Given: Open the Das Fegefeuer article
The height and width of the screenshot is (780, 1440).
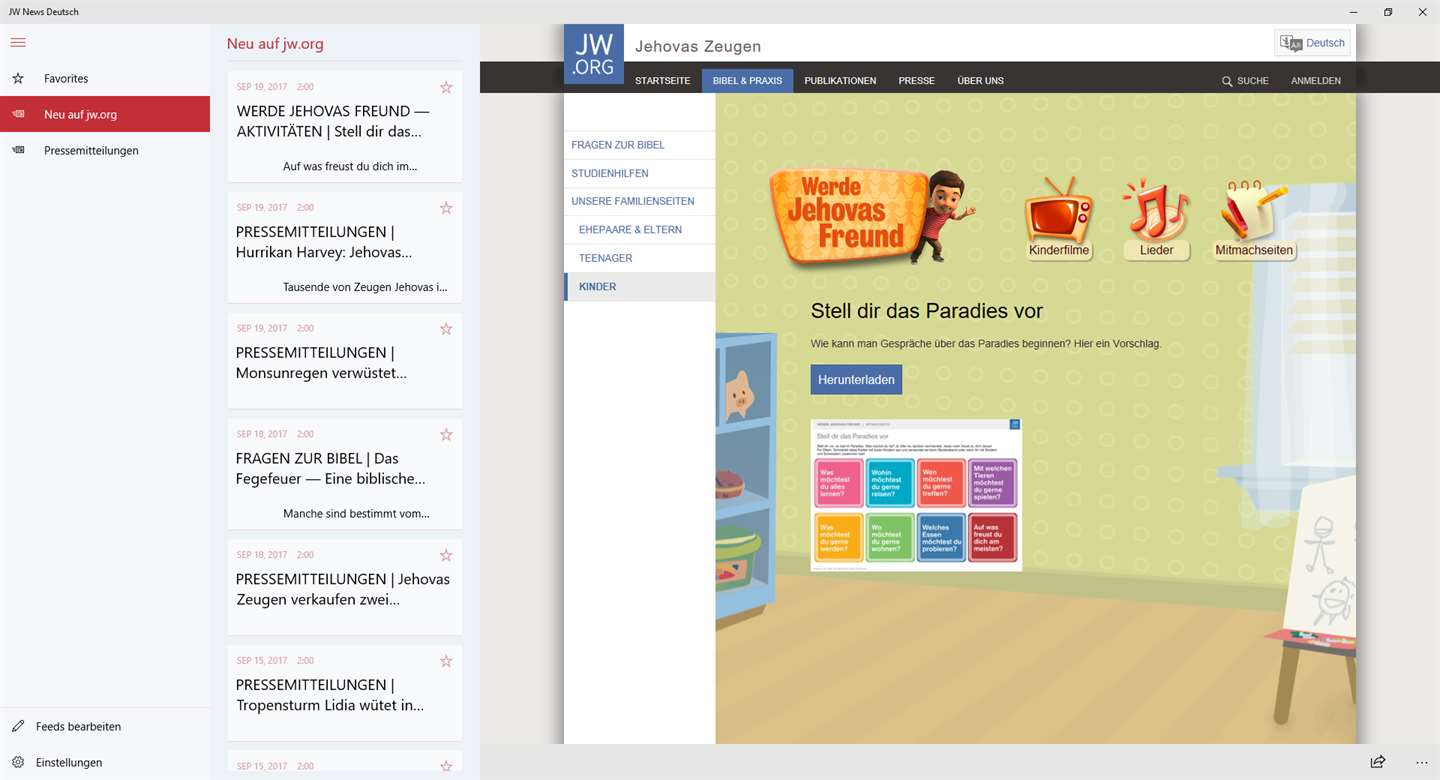Looking at the screenshot, I should pyautogui.click(x=344, y=474).
